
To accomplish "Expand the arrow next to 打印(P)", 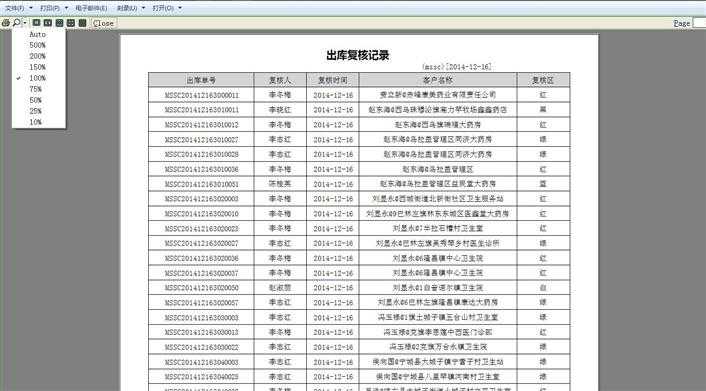I will coord(66,8).
